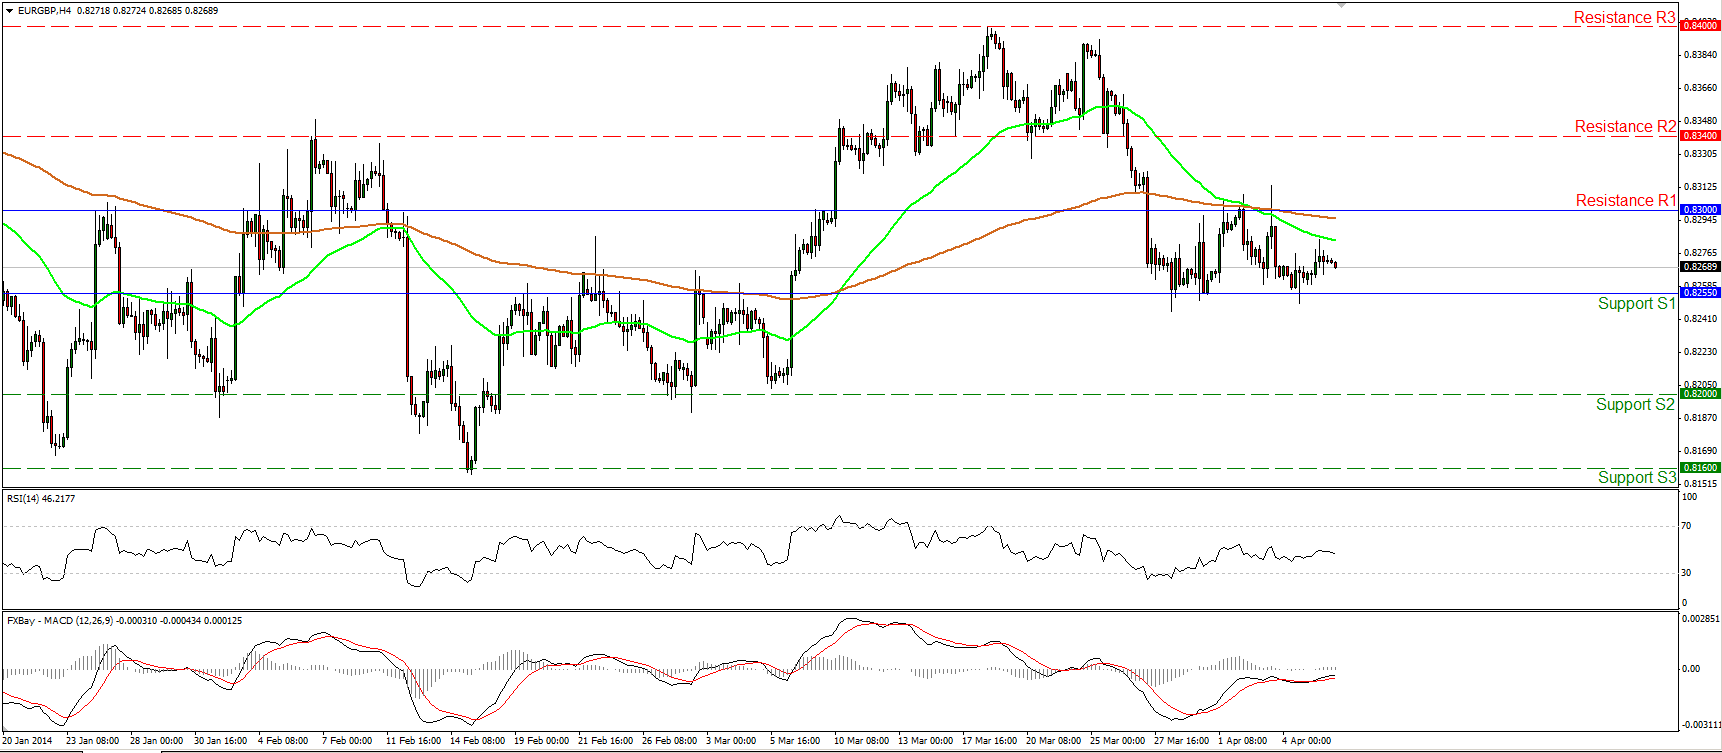Click the 0.84000 red price tag
The height and width of the screenshot is (753, 1722).
[1700, 26]
